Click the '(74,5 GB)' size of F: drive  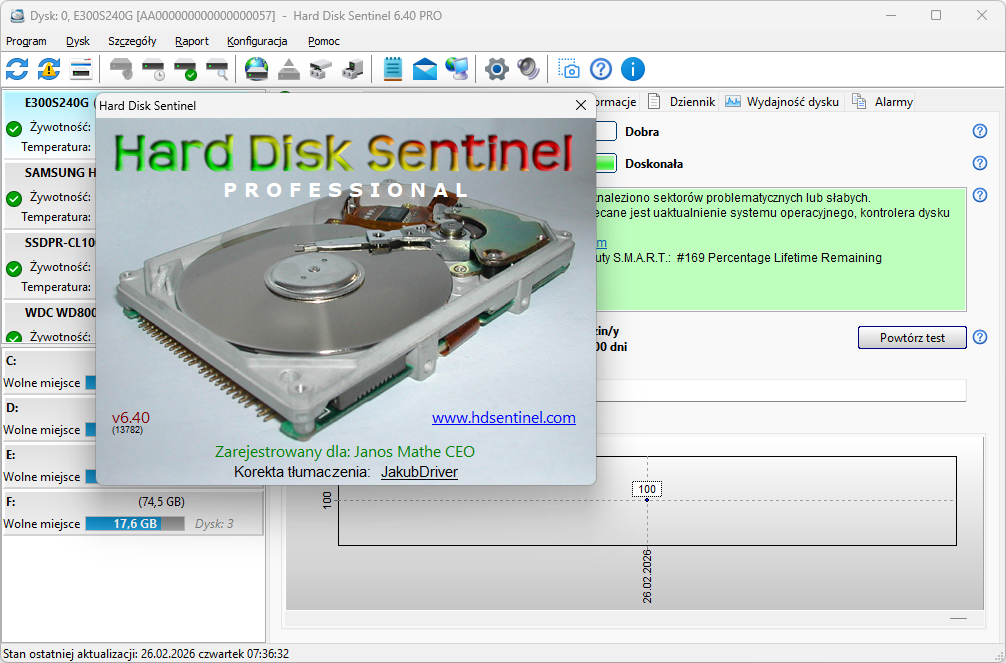coord(161,502)
